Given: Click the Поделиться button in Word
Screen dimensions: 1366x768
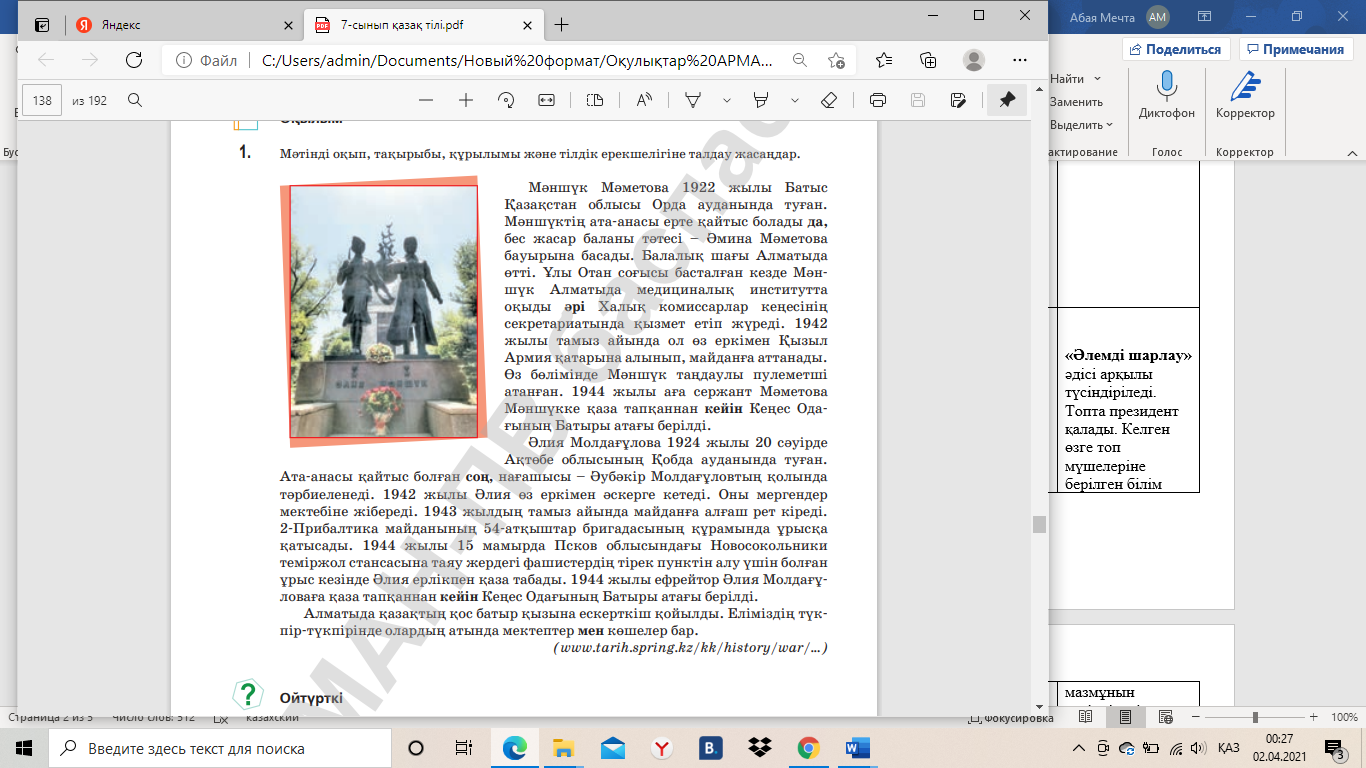Looking at the screenshot, I should pos(1176,49).
